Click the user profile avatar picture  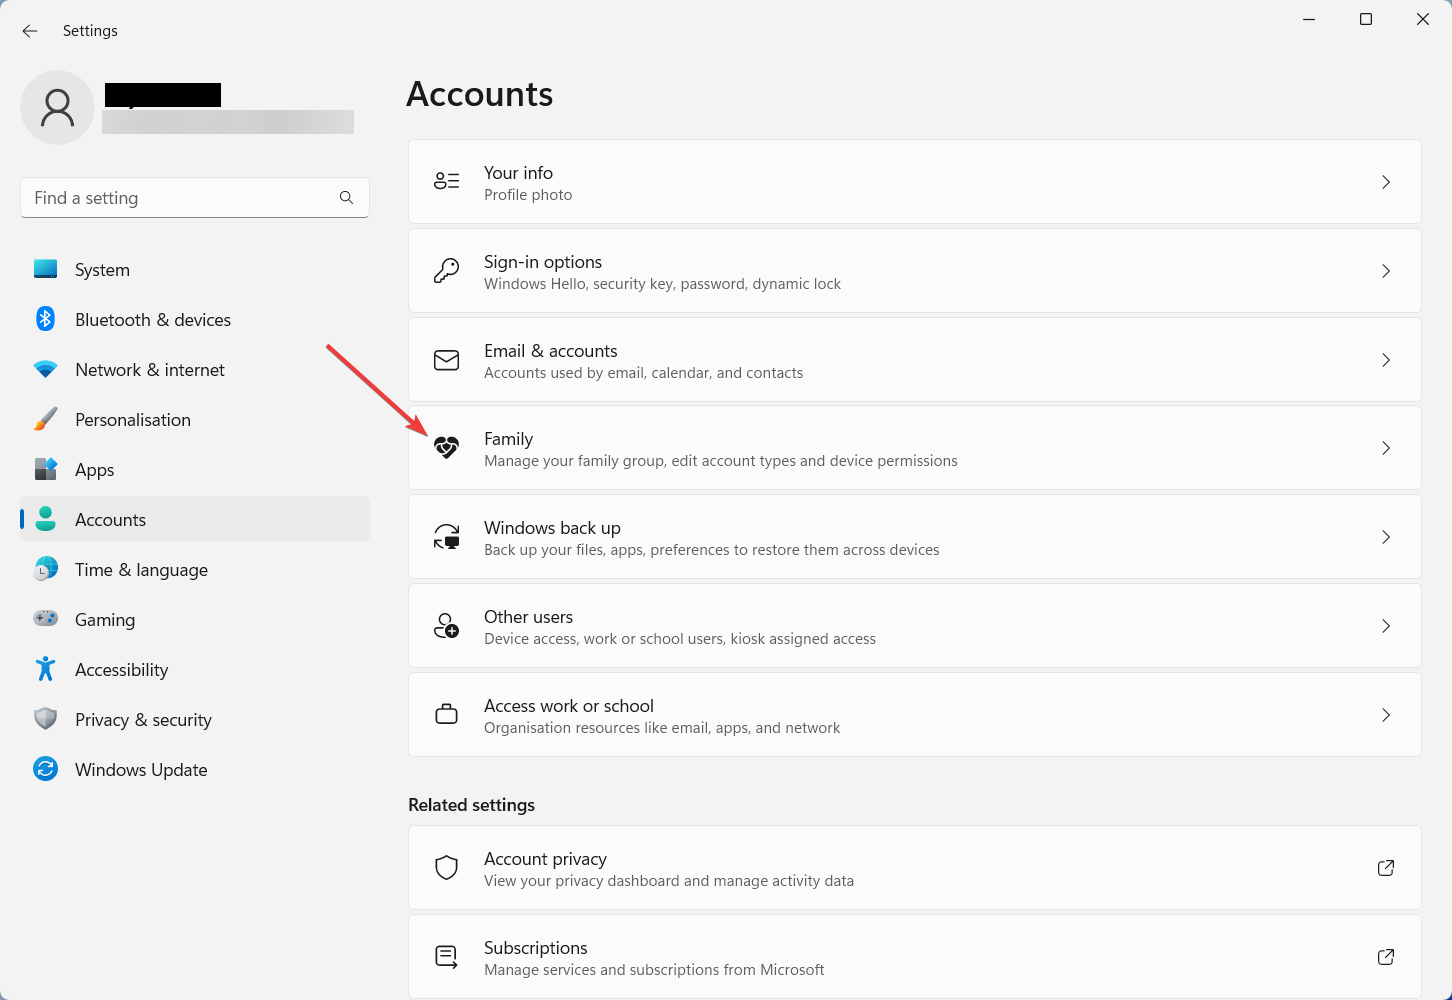[x=58, y=107]
